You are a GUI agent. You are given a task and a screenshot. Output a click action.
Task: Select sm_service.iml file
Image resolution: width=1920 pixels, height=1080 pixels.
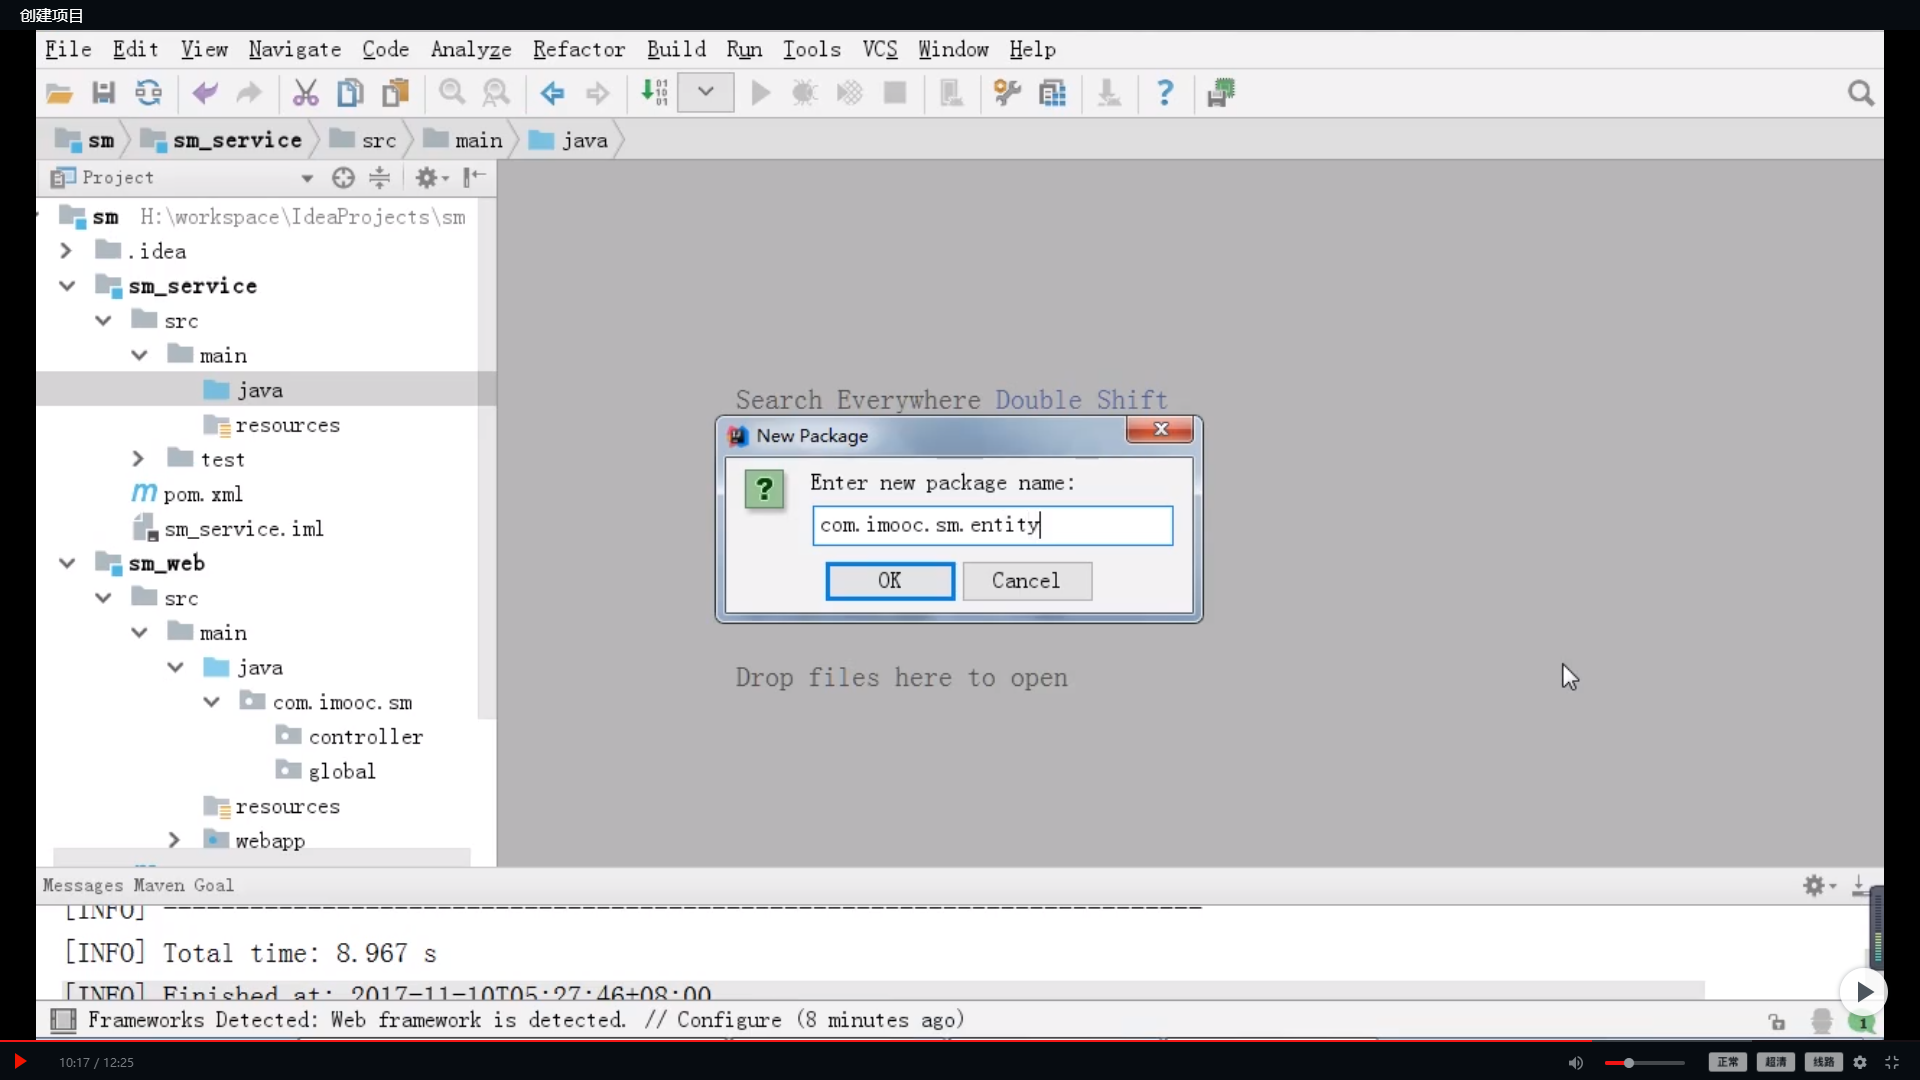[x=229, y=528]
